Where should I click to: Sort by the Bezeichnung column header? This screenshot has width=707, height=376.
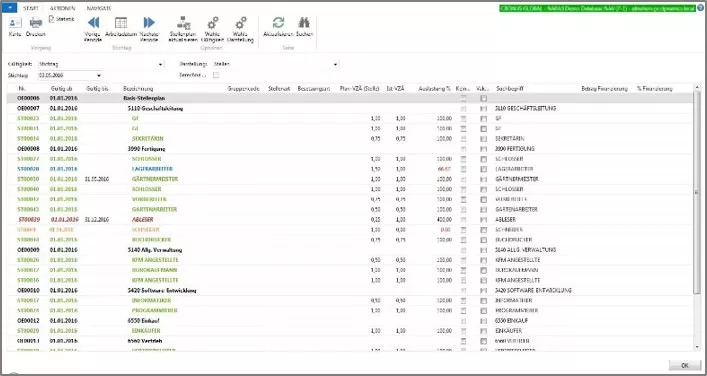(138, 89)
